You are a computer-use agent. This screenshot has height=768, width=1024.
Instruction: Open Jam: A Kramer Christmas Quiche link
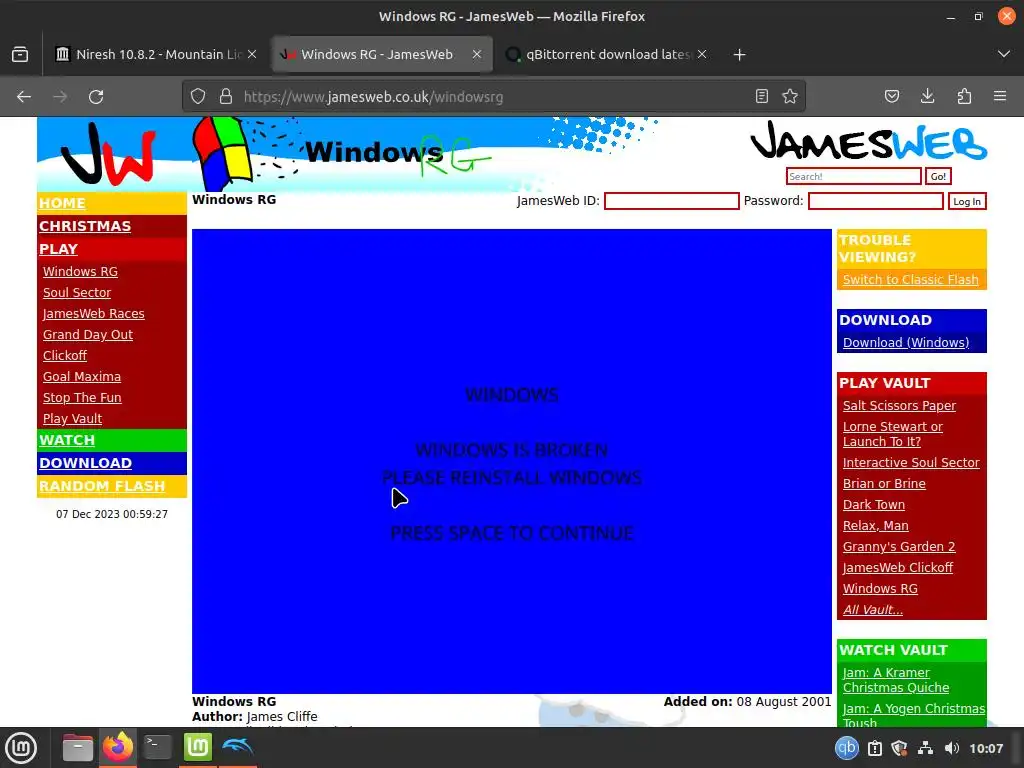pyautogui.click(x=896, y=680)
